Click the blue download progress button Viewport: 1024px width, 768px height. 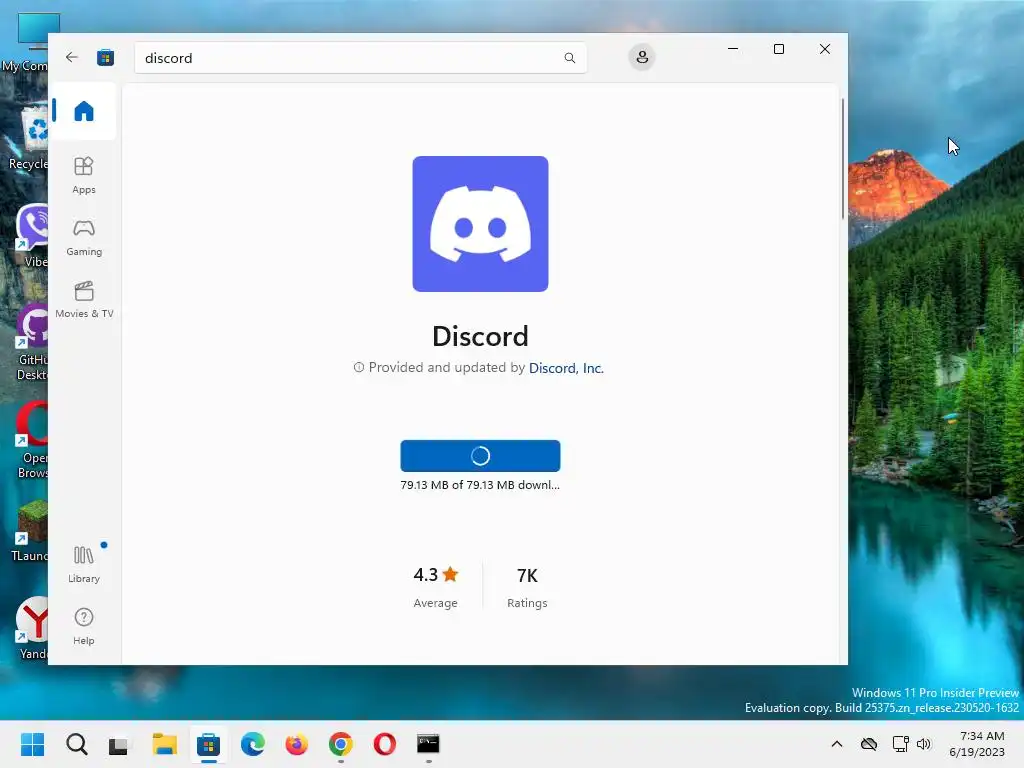tap(480, 456)
